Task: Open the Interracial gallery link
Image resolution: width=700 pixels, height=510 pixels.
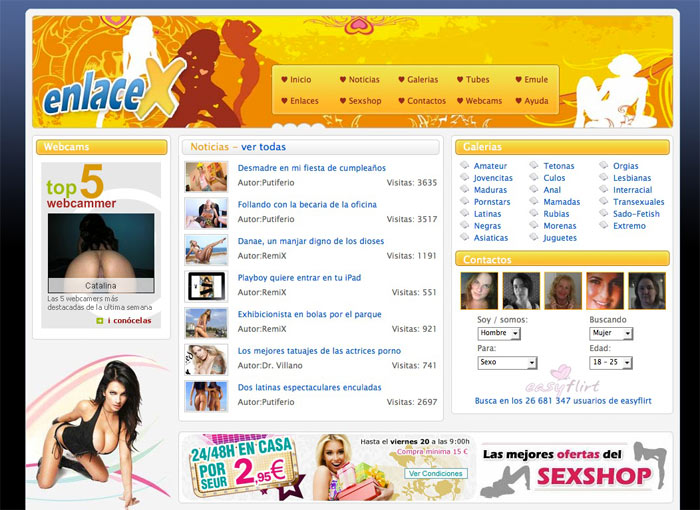Action: tap(633, 190)
